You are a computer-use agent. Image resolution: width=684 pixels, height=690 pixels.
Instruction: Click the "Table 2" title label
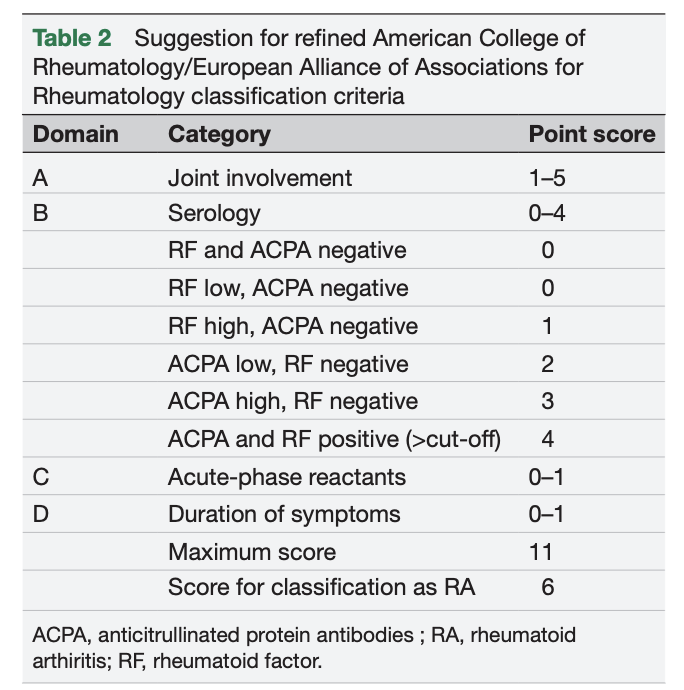[x=73, y=39]
